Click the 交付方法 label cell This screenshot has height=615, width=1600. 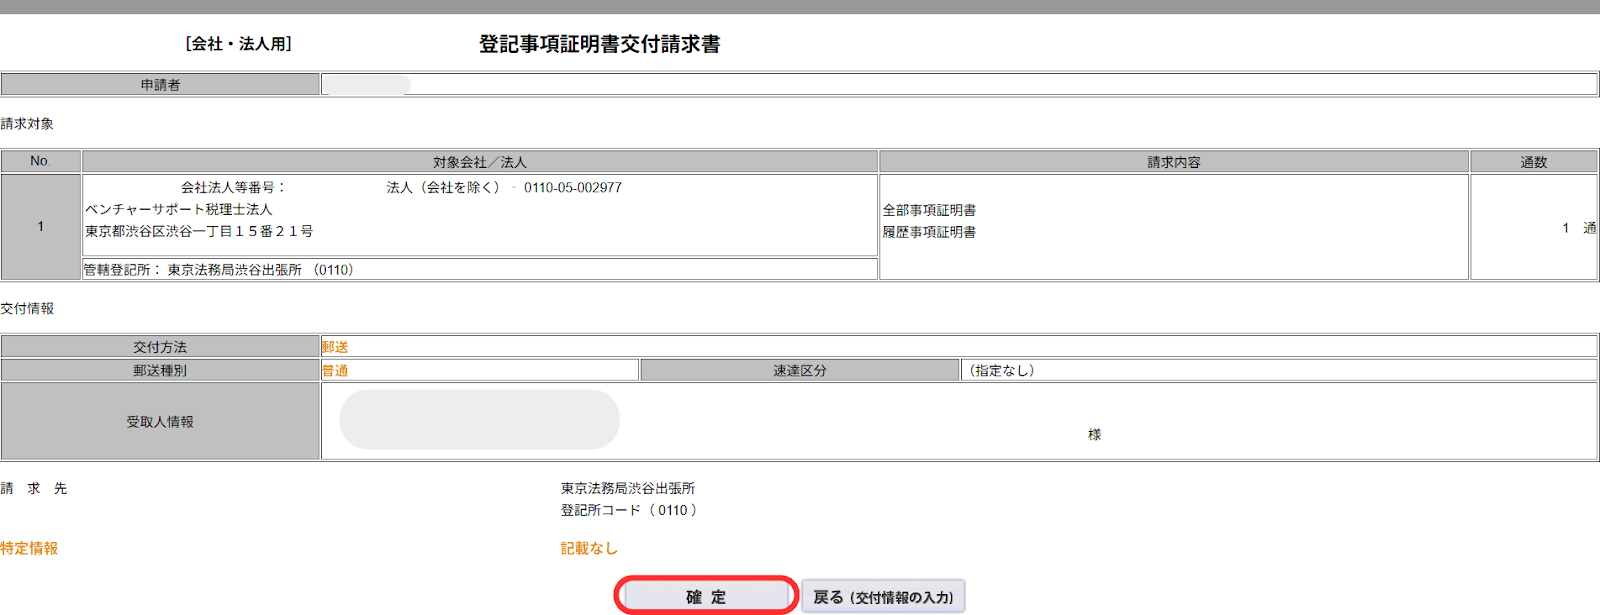point(160,347)
